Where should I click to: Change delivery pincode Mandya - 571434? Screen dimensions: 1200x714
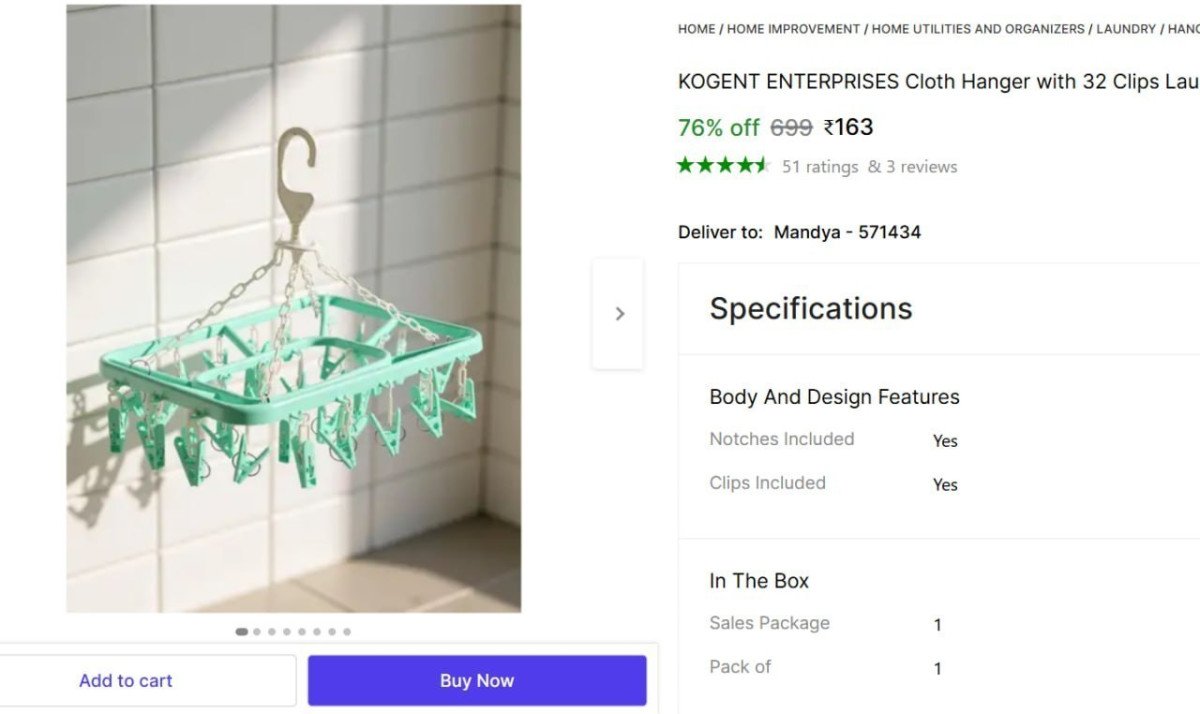point(847,232)
